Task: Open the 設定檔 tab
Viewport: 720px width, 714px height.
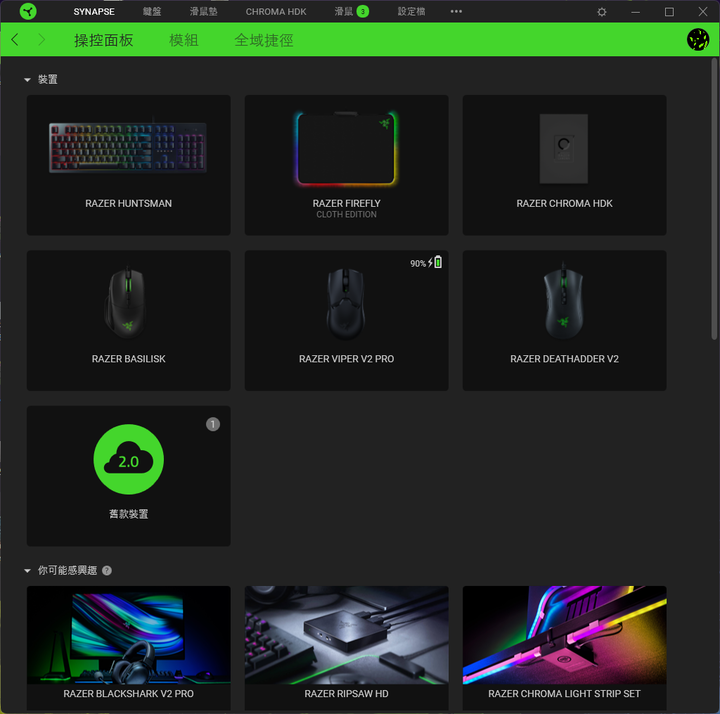Action: tap(411, 11)
